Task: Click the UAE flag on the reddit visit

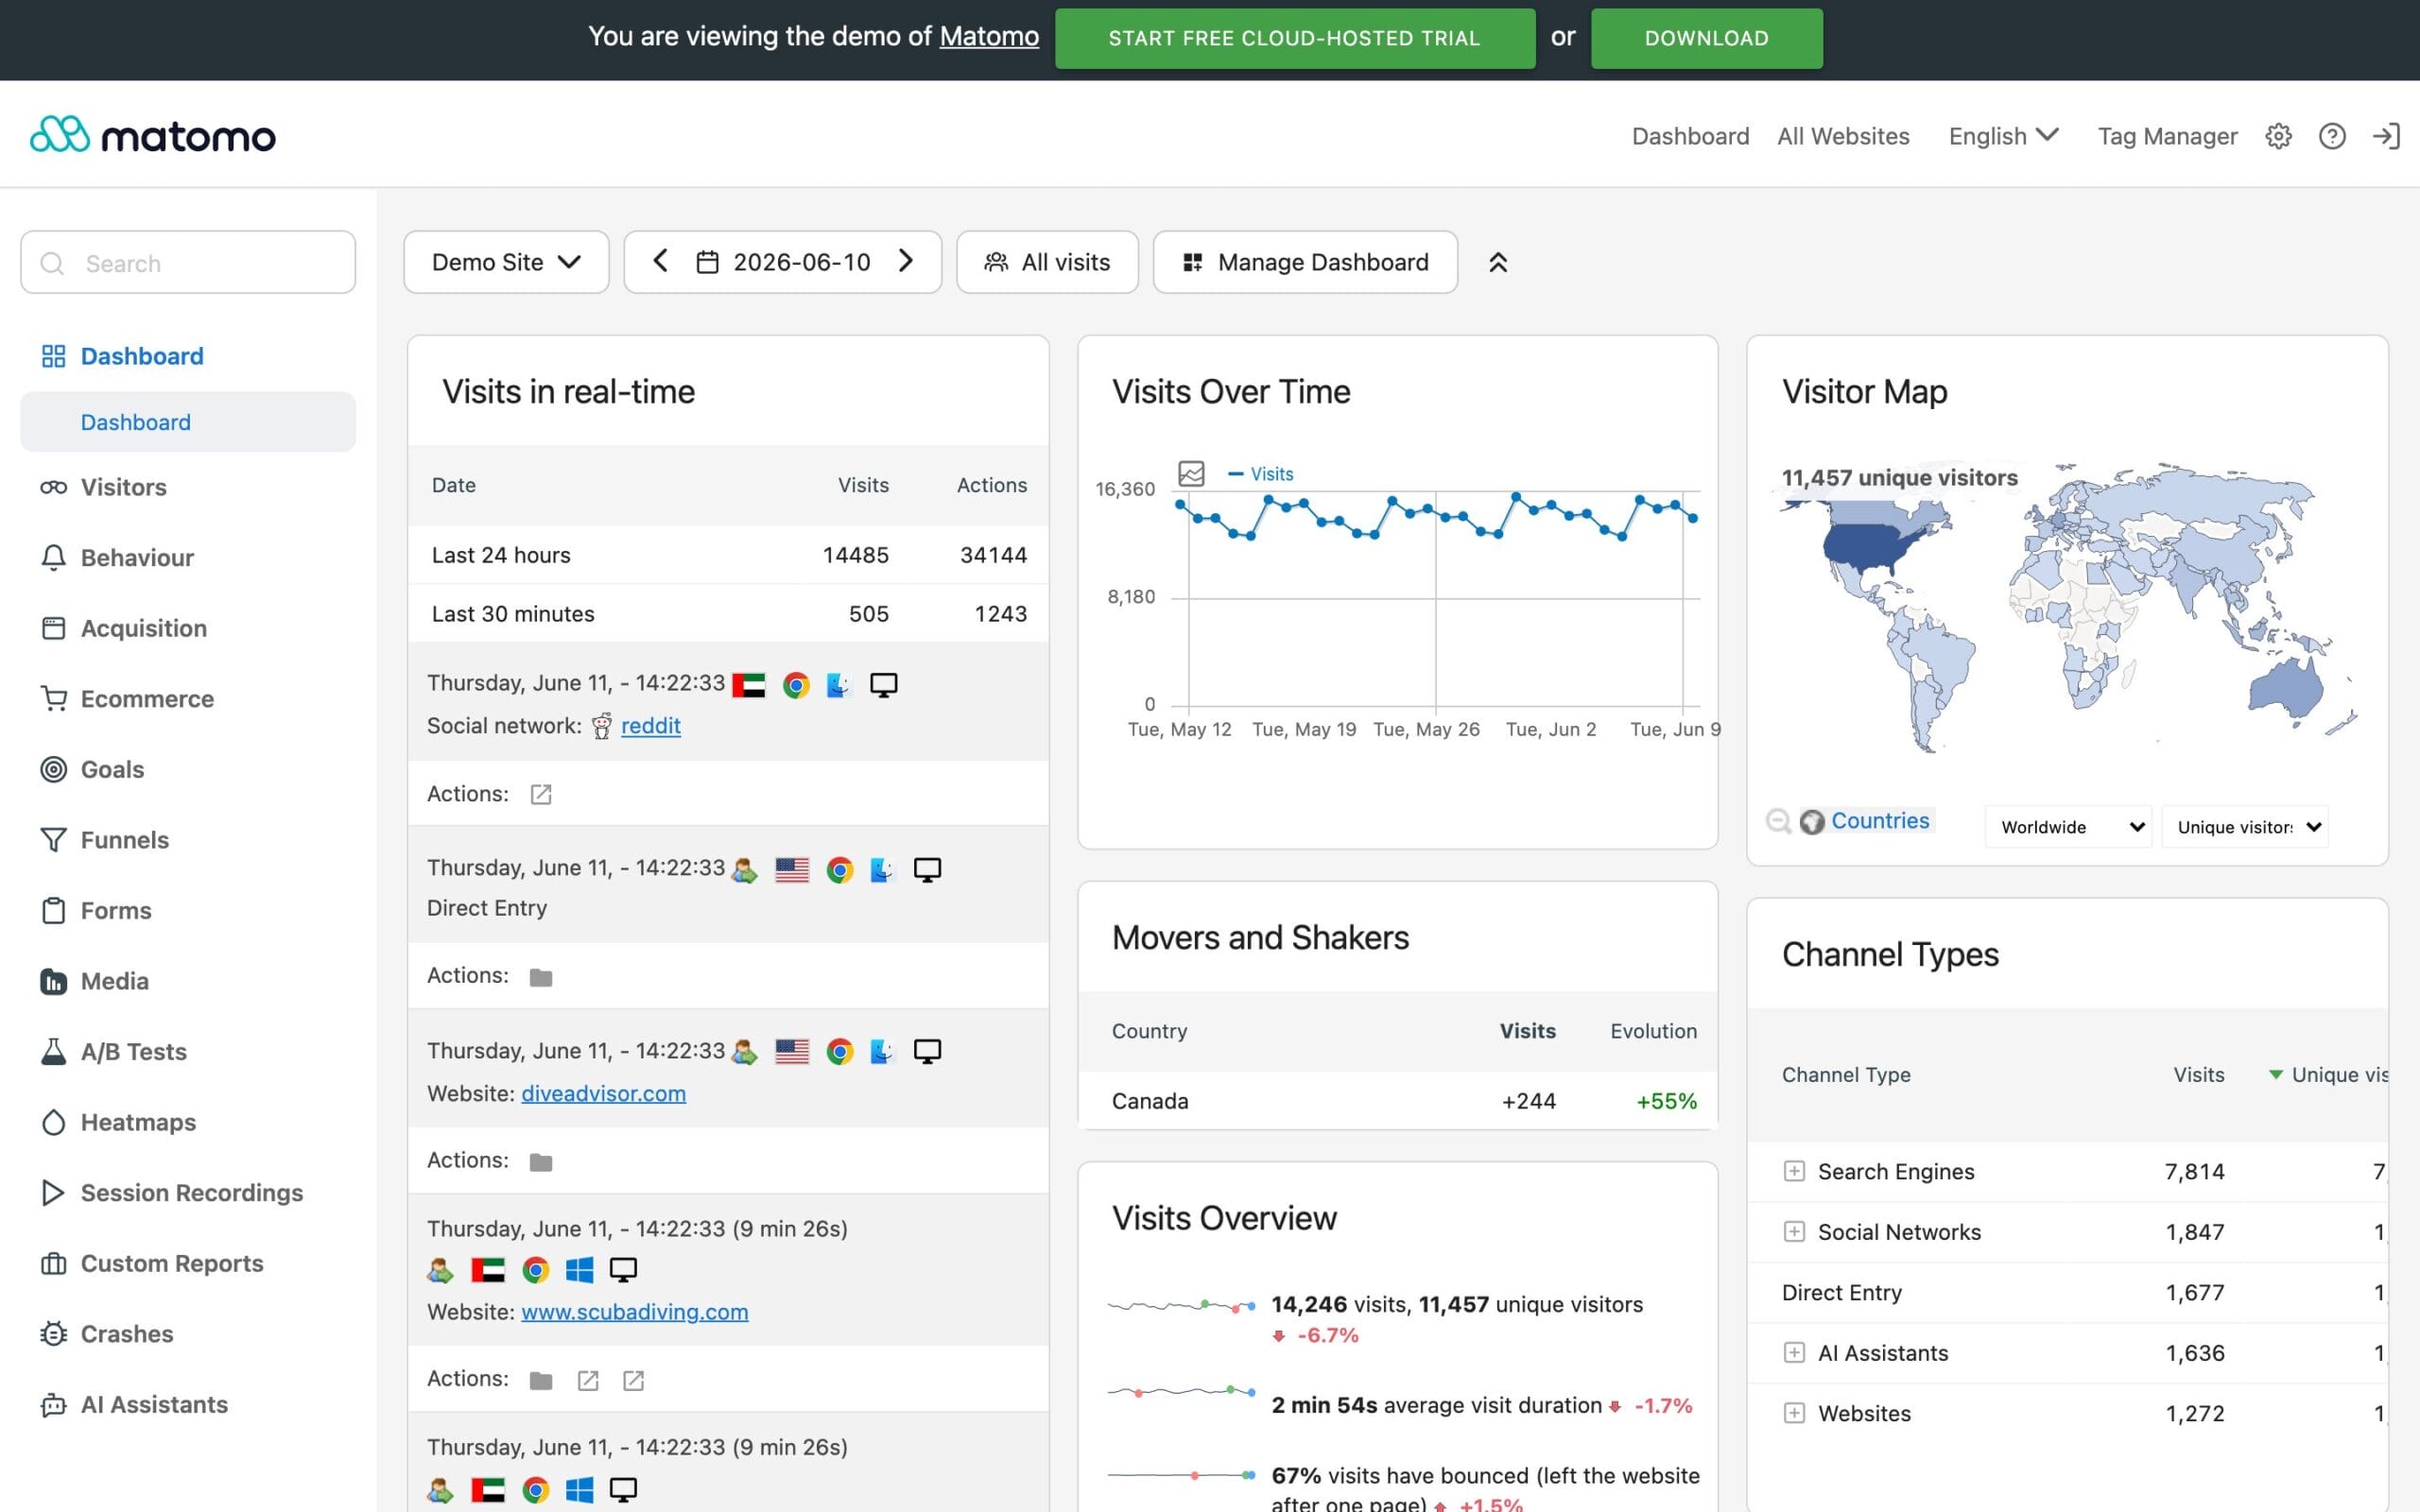Action: tap(748, 685)
